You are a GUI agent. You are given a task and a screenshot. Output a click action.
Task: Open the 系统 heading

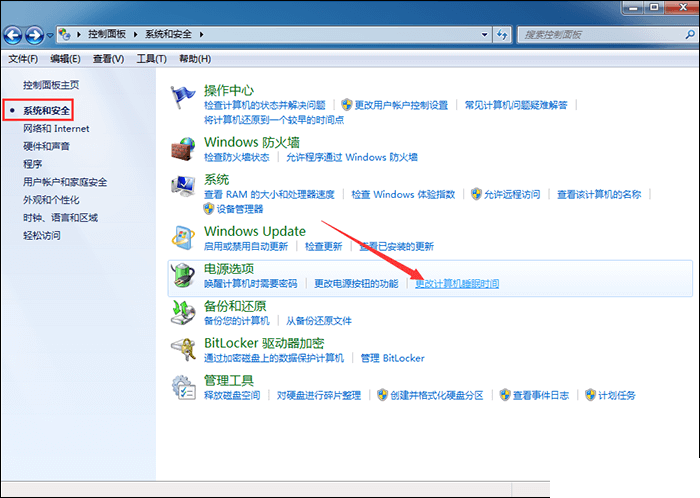tap(217, 180)
